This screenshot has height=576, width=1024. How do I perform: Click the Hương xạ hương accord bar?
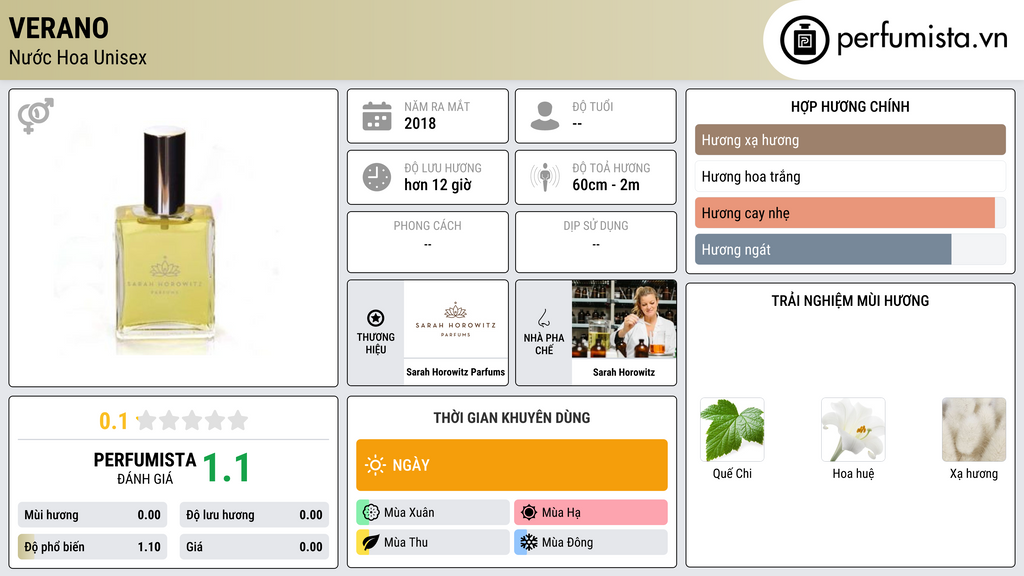point(850,140)
